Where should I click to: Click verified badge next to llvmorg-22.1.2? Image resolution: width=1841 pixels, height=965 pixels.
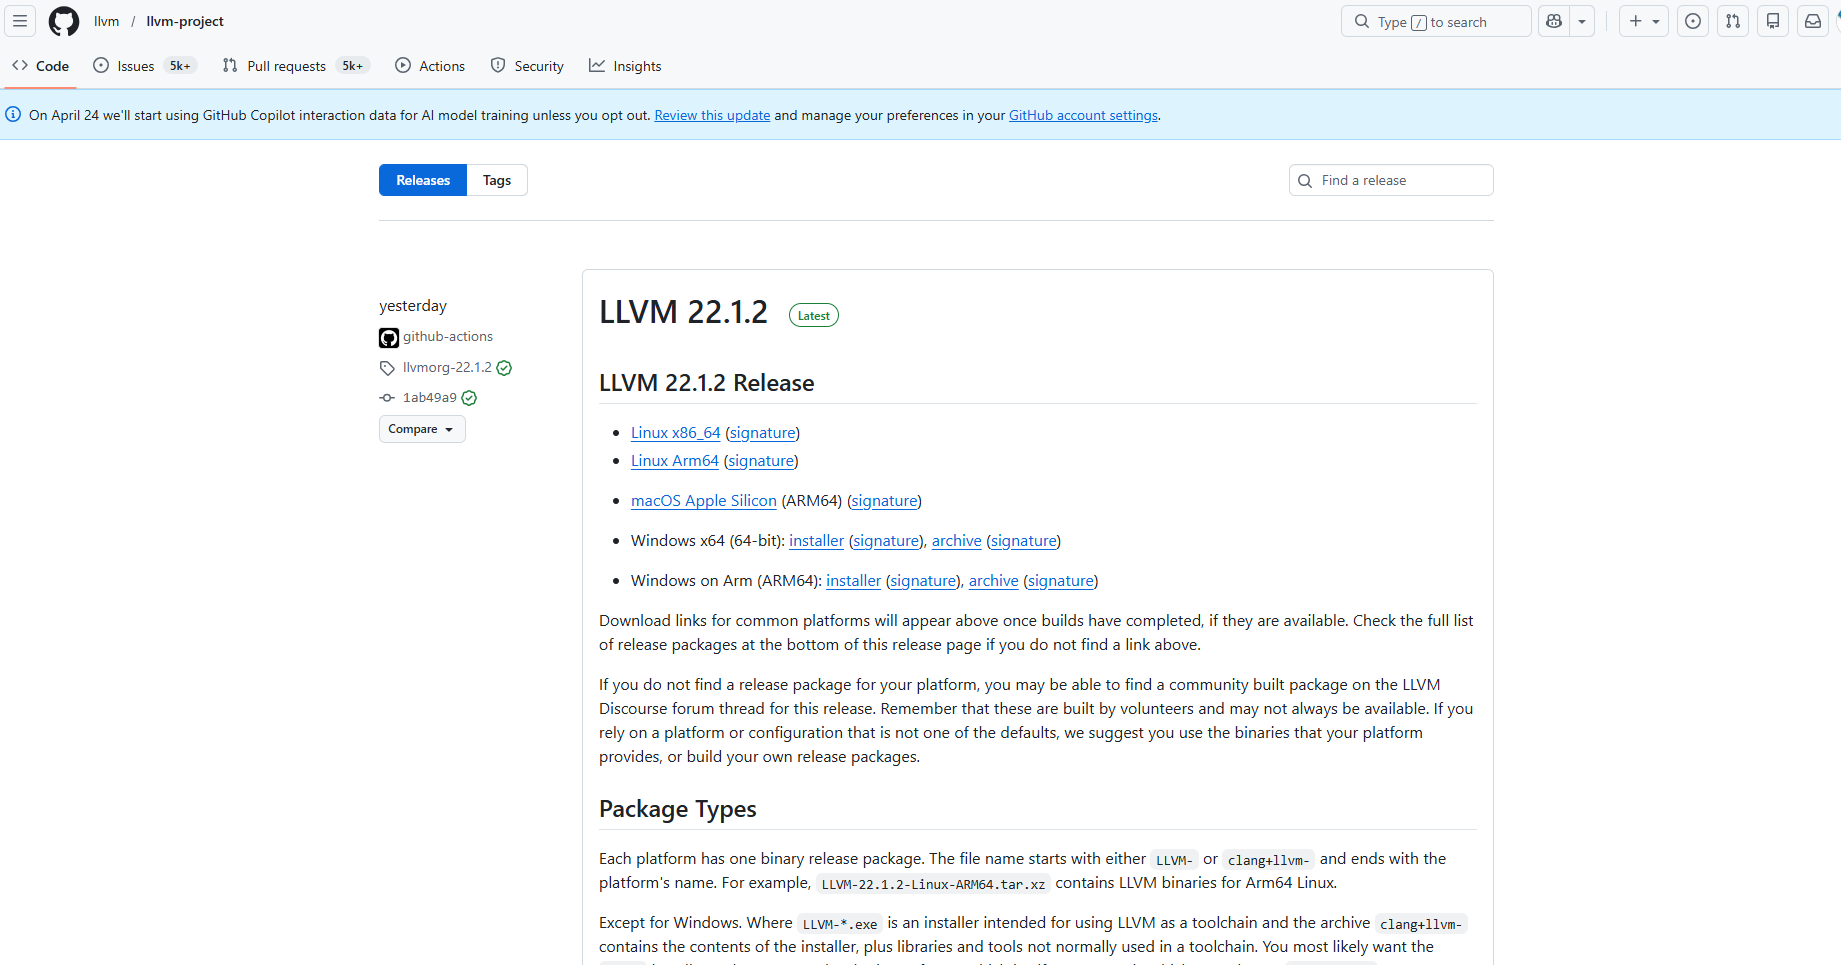504,368
